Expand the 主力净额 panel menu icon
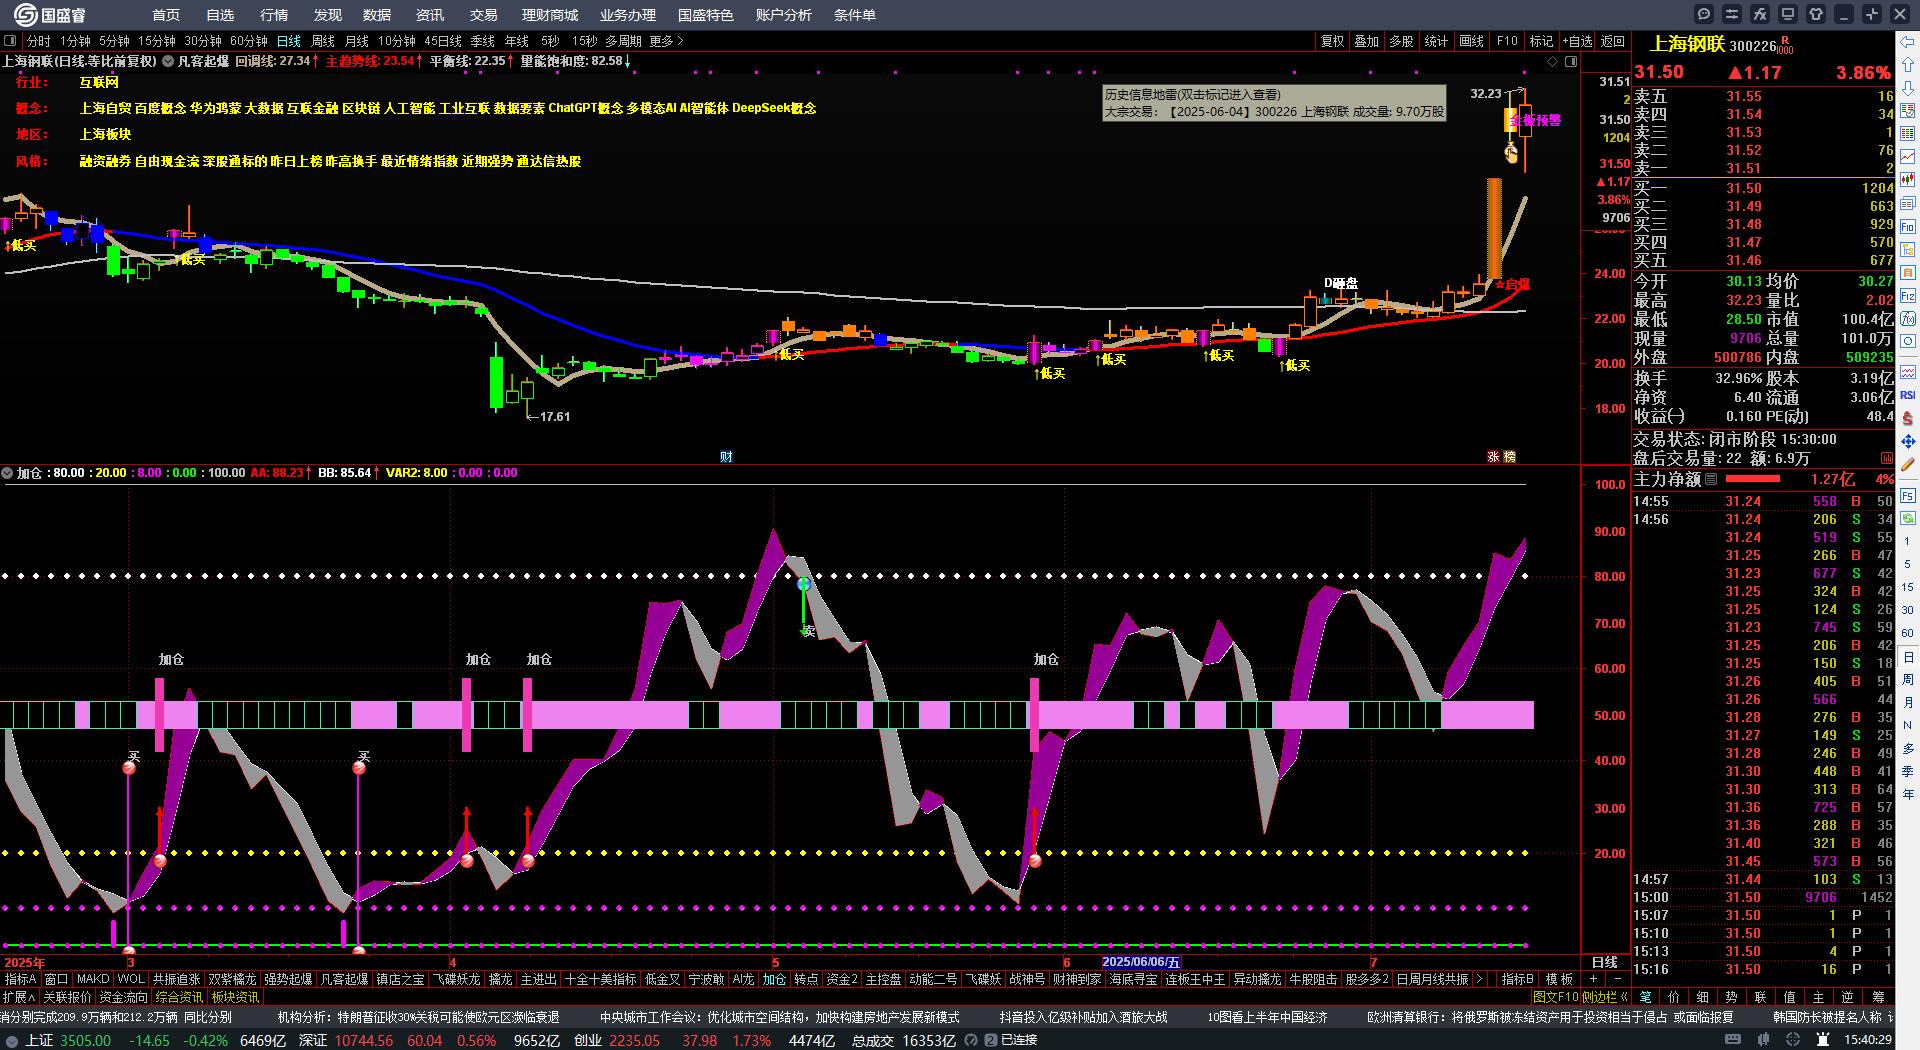 pyautogui.click(x=1711, y=480)
